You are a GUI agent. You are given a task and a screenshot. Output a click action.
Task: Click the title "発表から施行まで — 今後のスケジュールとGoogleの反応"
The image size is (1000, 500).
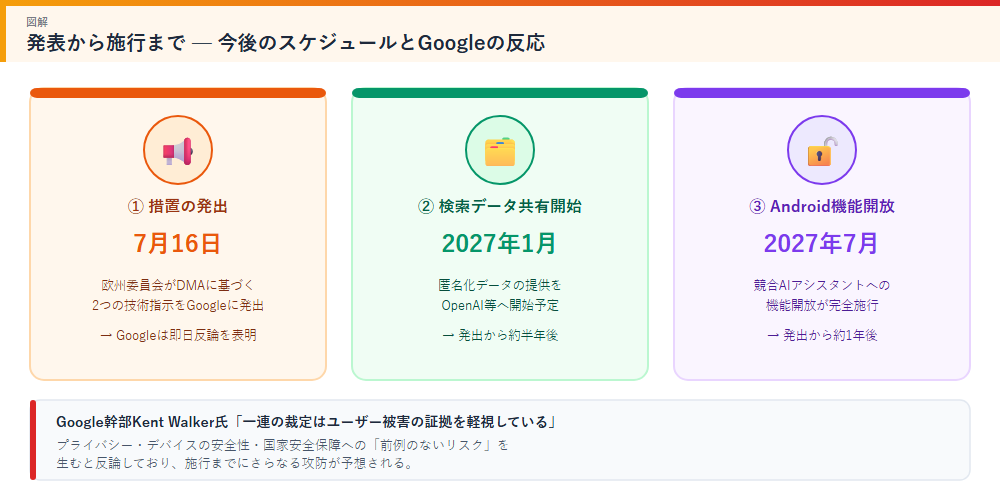tap(285, 43)
